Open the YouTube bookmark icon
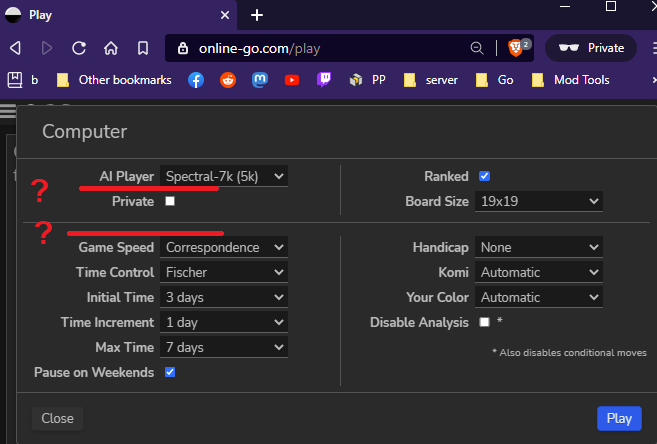The height and width of the screenshot is (444, 657). (x=292, y=80)
